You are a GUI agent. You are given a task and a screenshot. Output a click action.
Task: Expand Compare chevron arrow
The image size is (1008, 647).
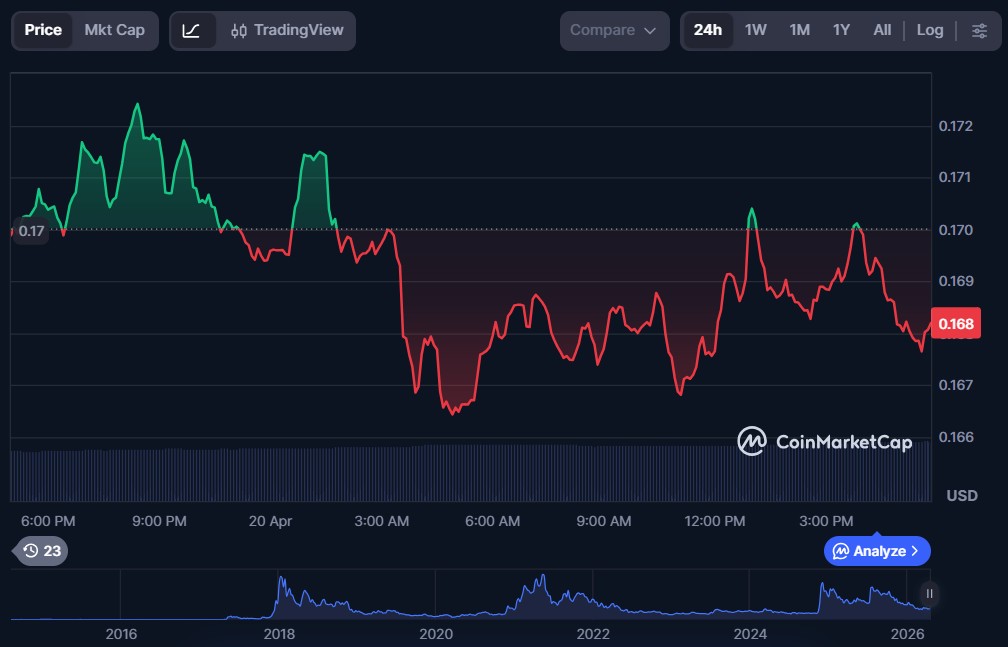650,31
